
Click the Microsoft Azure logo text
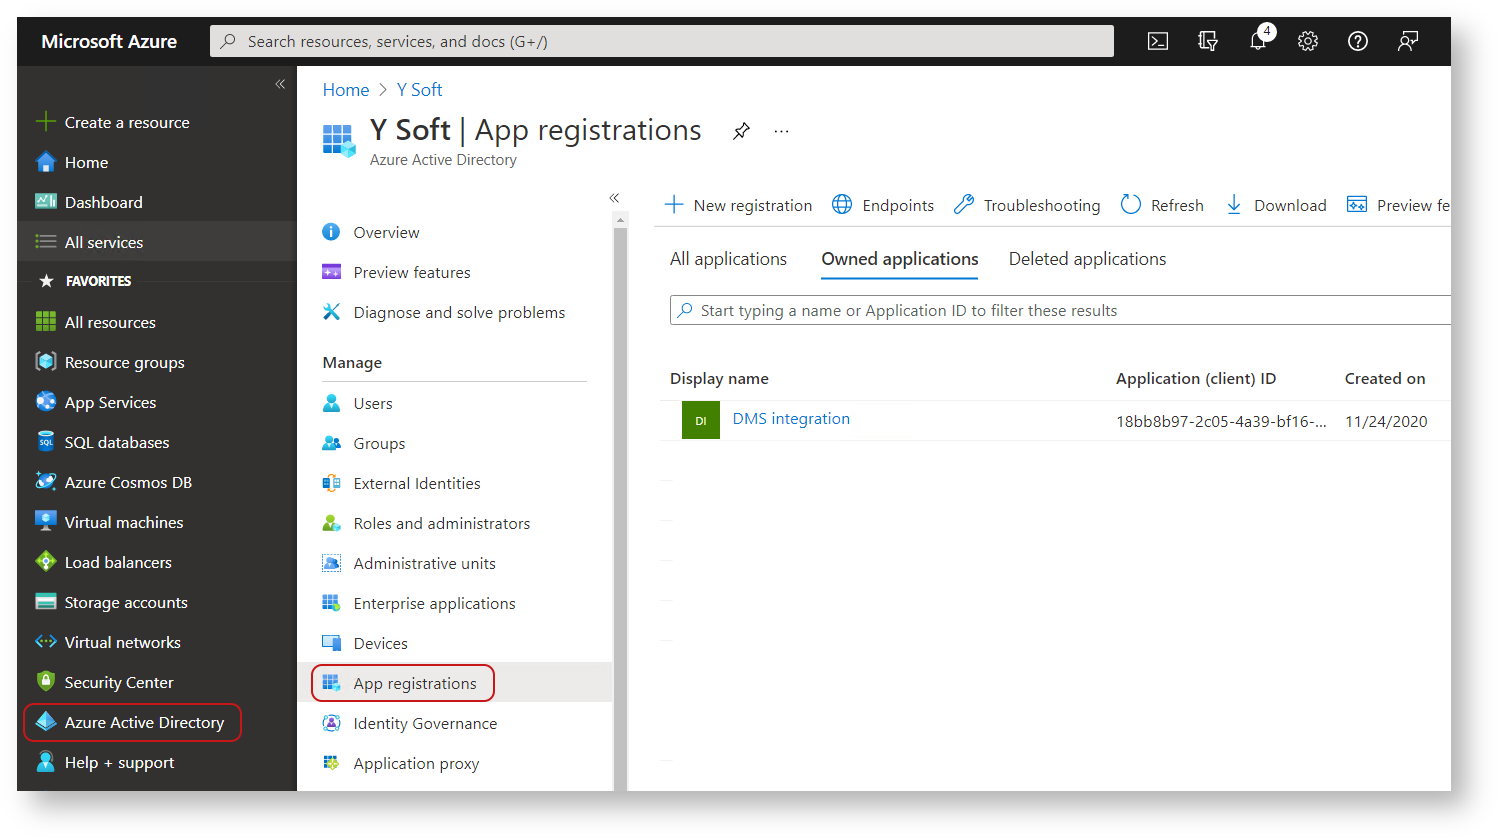pyautogui.click(x=109, y=41)
